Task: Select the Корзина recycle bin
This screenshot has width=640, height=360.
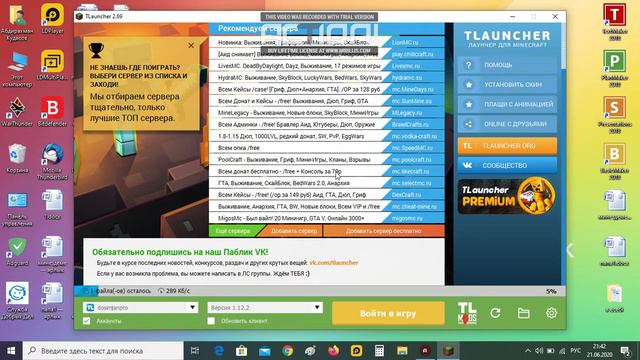Action: pos(17,158)
